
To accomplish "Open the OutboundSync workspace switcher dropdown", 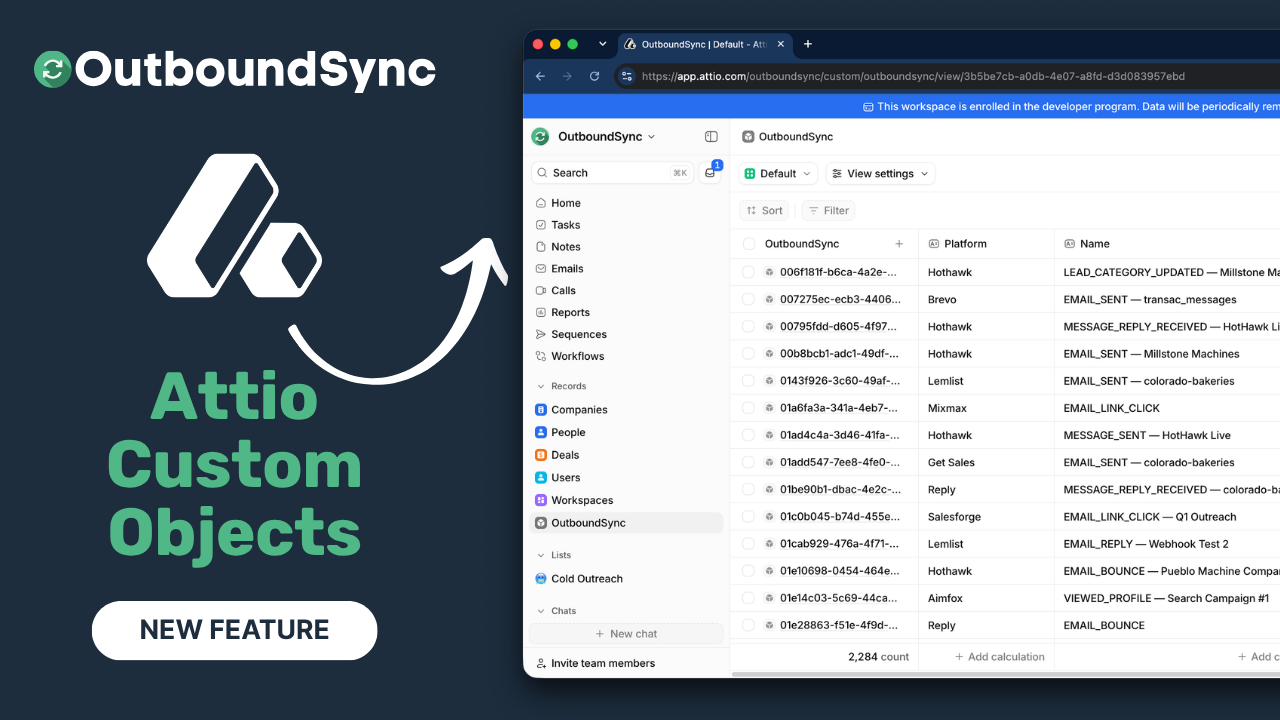I will 594,137.
